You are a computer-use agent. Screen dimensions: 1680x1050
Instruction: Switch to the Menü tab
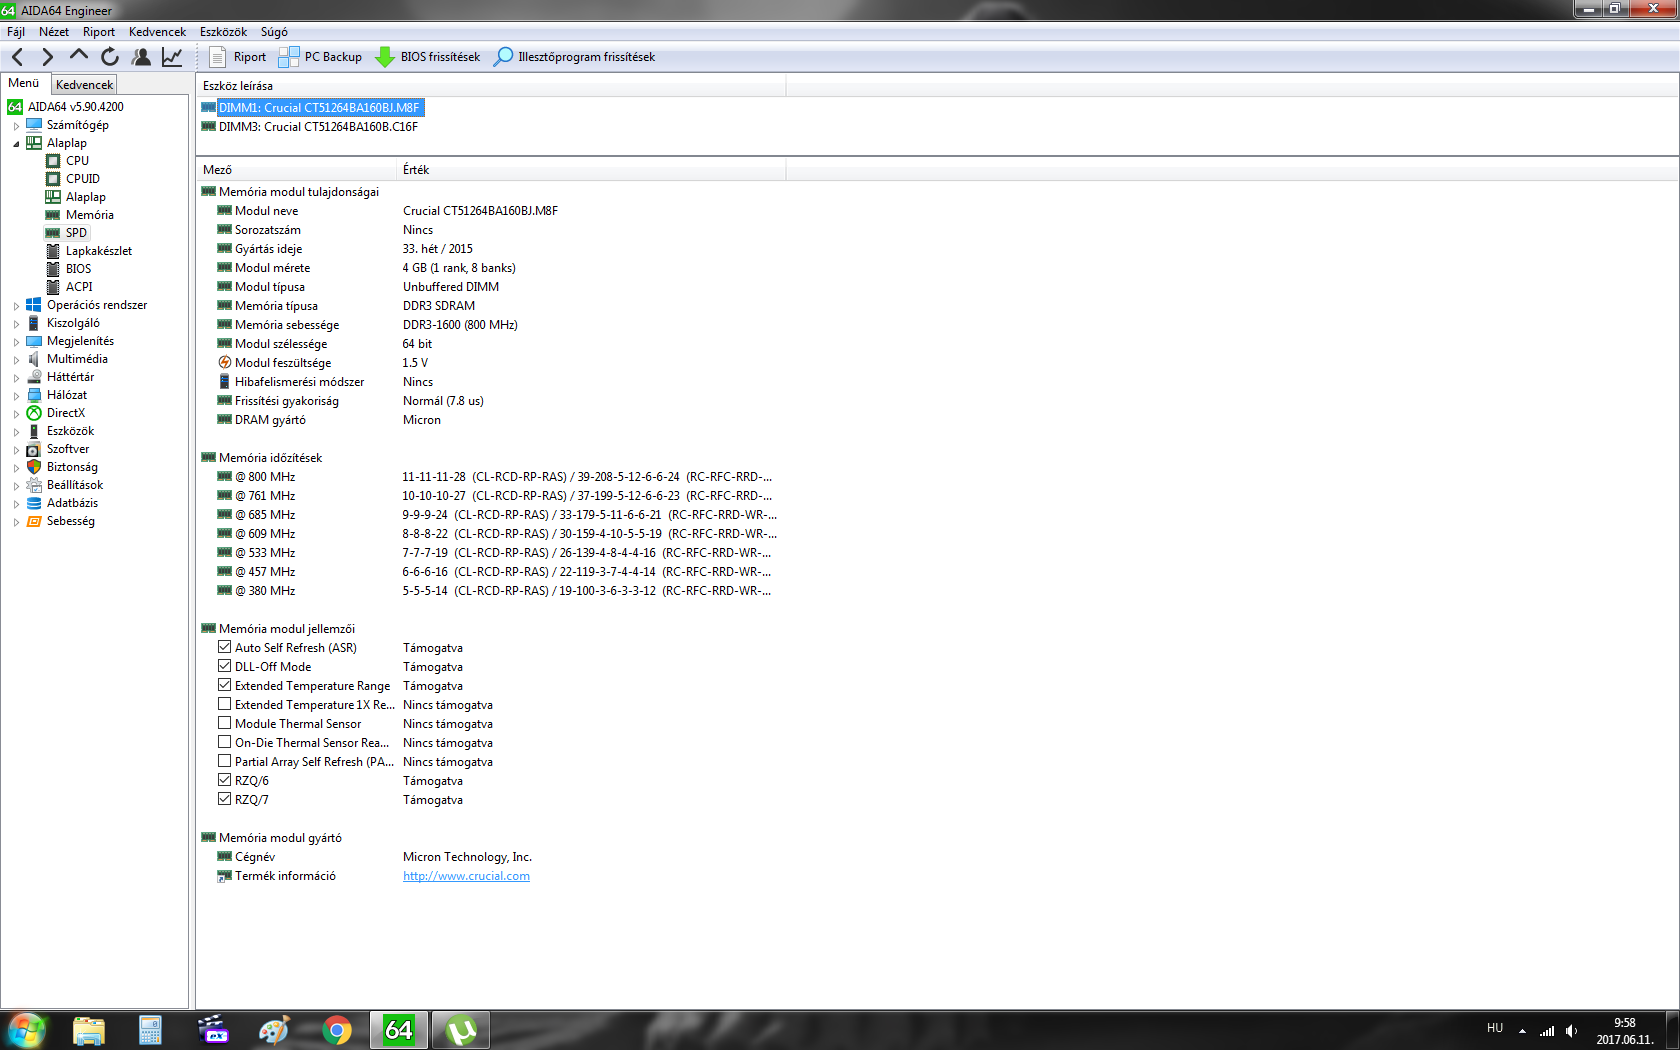coord(24,83)
